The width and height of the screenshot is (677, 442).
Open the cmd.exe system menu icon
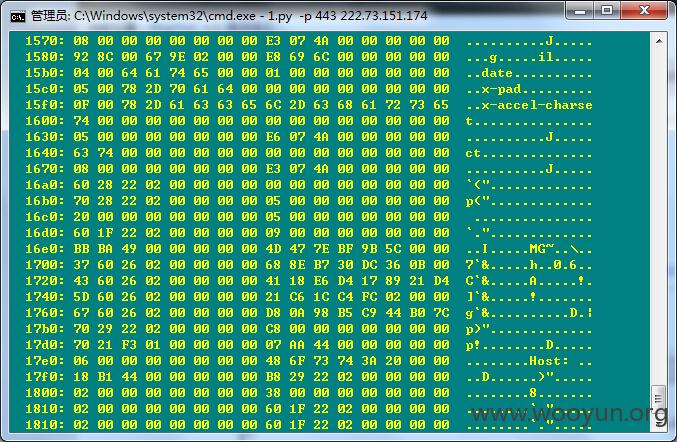click(x=18, y=16)
